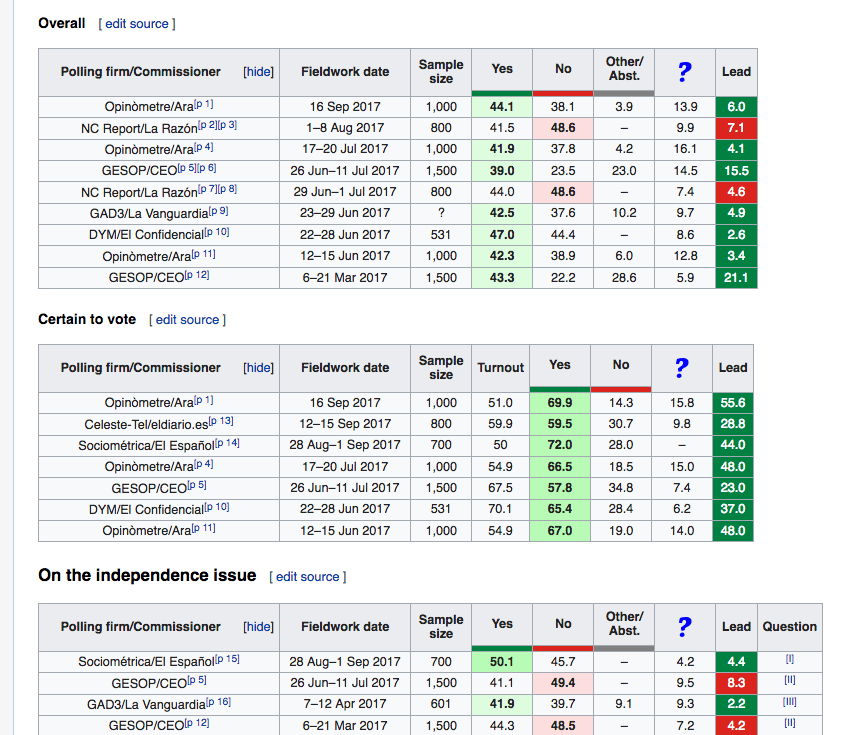The image size is (845, 735).
Task: Edit source of the independence issue section
Action: 307,577
